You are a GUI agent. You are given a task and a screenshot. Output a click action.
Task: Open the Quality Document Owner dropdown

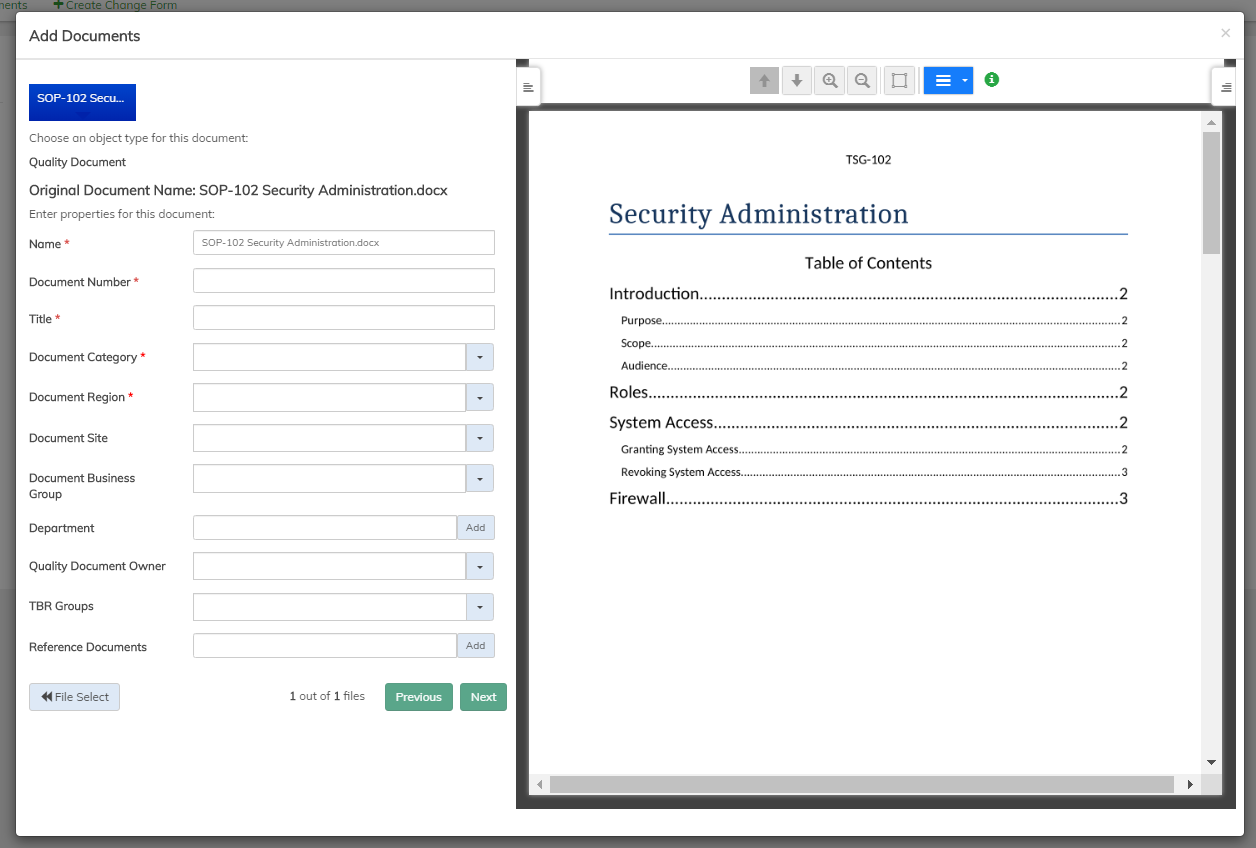point(479,566)
